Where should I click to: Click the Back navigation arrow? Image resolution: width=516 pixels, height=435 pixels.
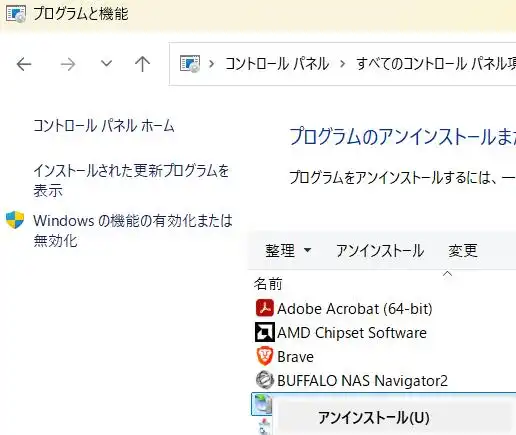tap(24, 64)
